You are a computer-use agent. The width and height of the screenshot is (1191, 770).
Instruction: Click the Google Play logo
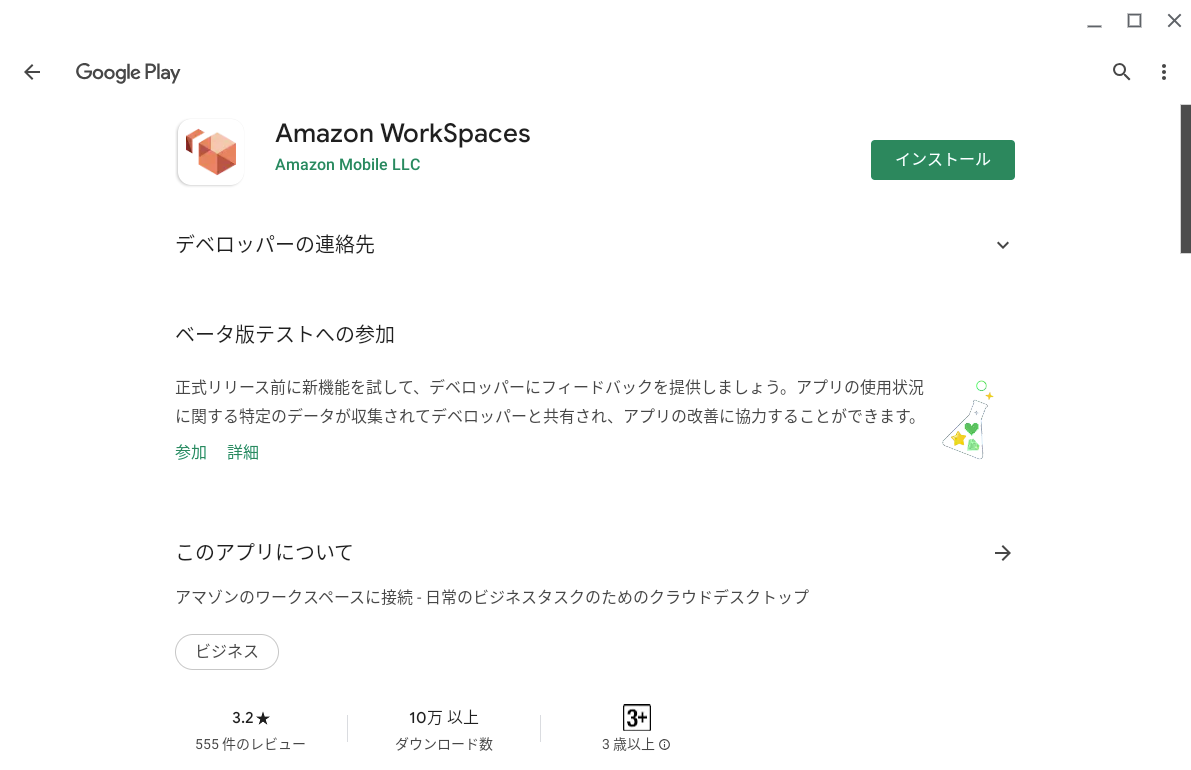click(127, 71)
